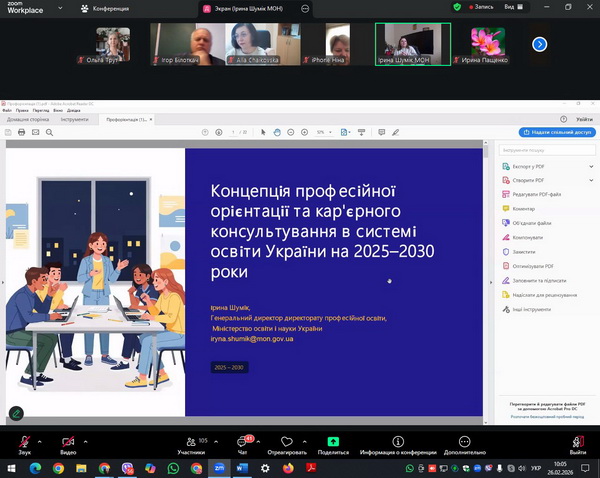Open the Участники participants panel
Screen dimensions: 600x478
tap(190, 441)
